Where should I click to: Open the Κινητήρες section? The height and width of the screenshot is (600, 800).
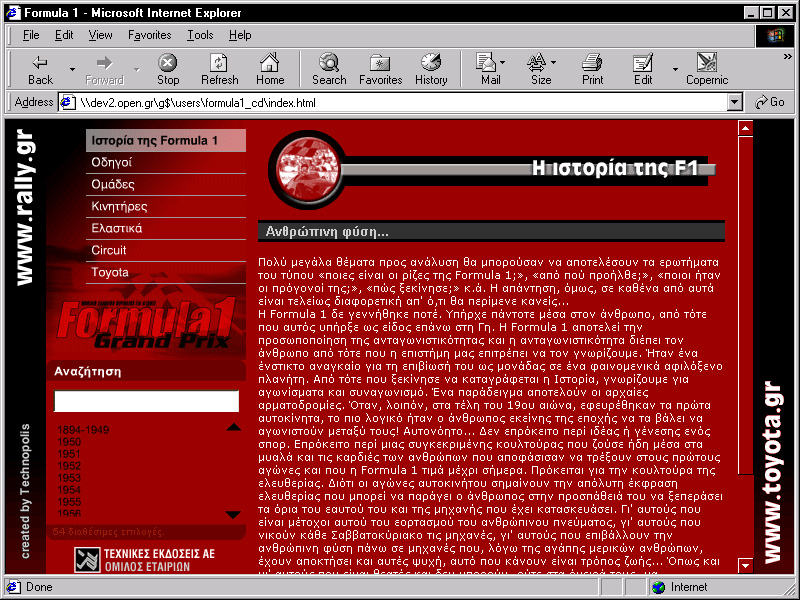tap(166, 207)
